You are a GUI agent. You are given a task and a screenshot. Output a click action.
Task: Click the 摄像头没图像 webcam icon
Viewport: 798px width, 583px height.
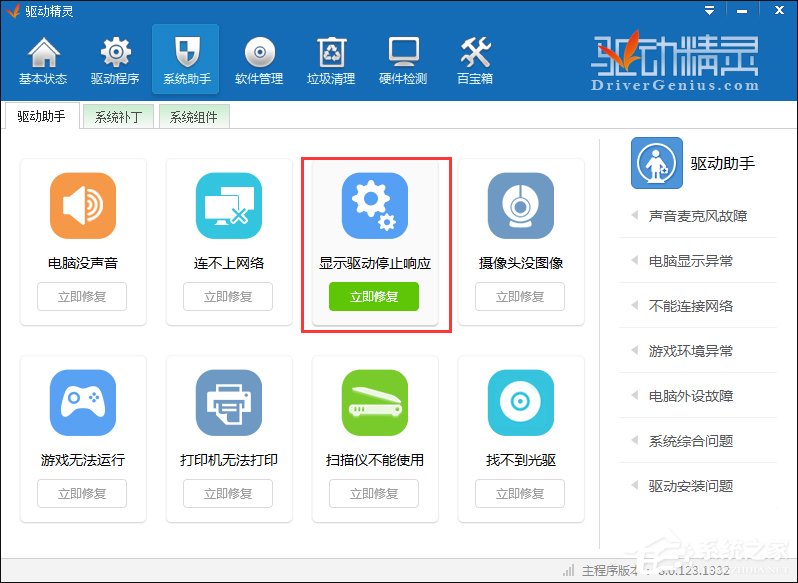pyautogui.click(x=520, y=206)
